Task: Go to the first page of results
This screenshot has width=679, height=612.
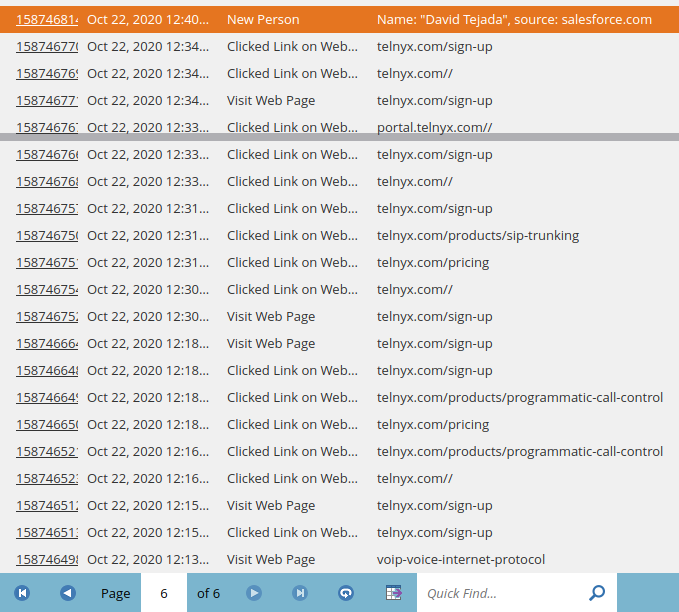Action: point(22,593)
